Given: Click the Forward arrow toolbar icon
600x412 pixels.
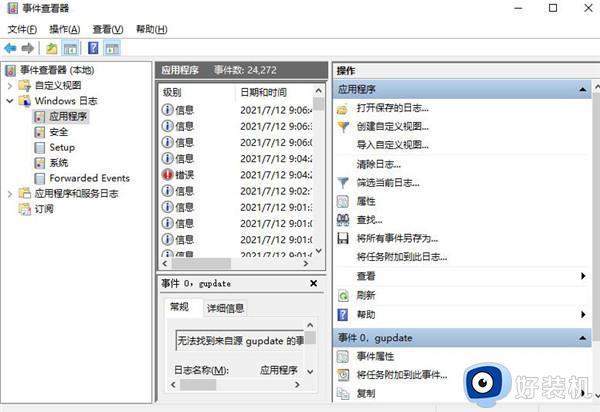Looking at the screenshot, I should 28,48.
